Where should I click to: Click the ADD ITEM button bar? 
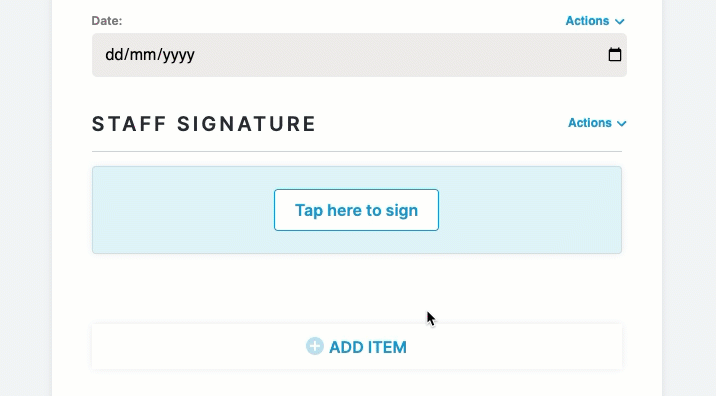pyautogui.click(x=357, y=347)
